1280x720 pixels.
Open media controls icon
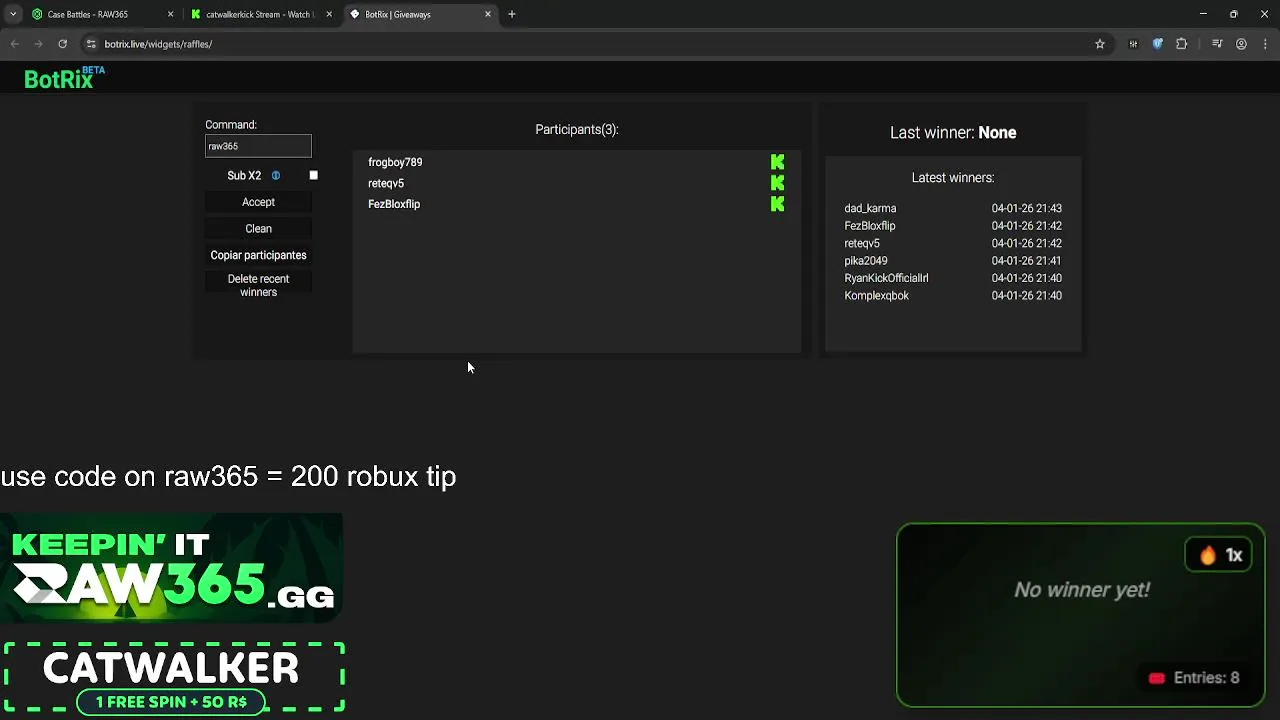[1217, 44]
